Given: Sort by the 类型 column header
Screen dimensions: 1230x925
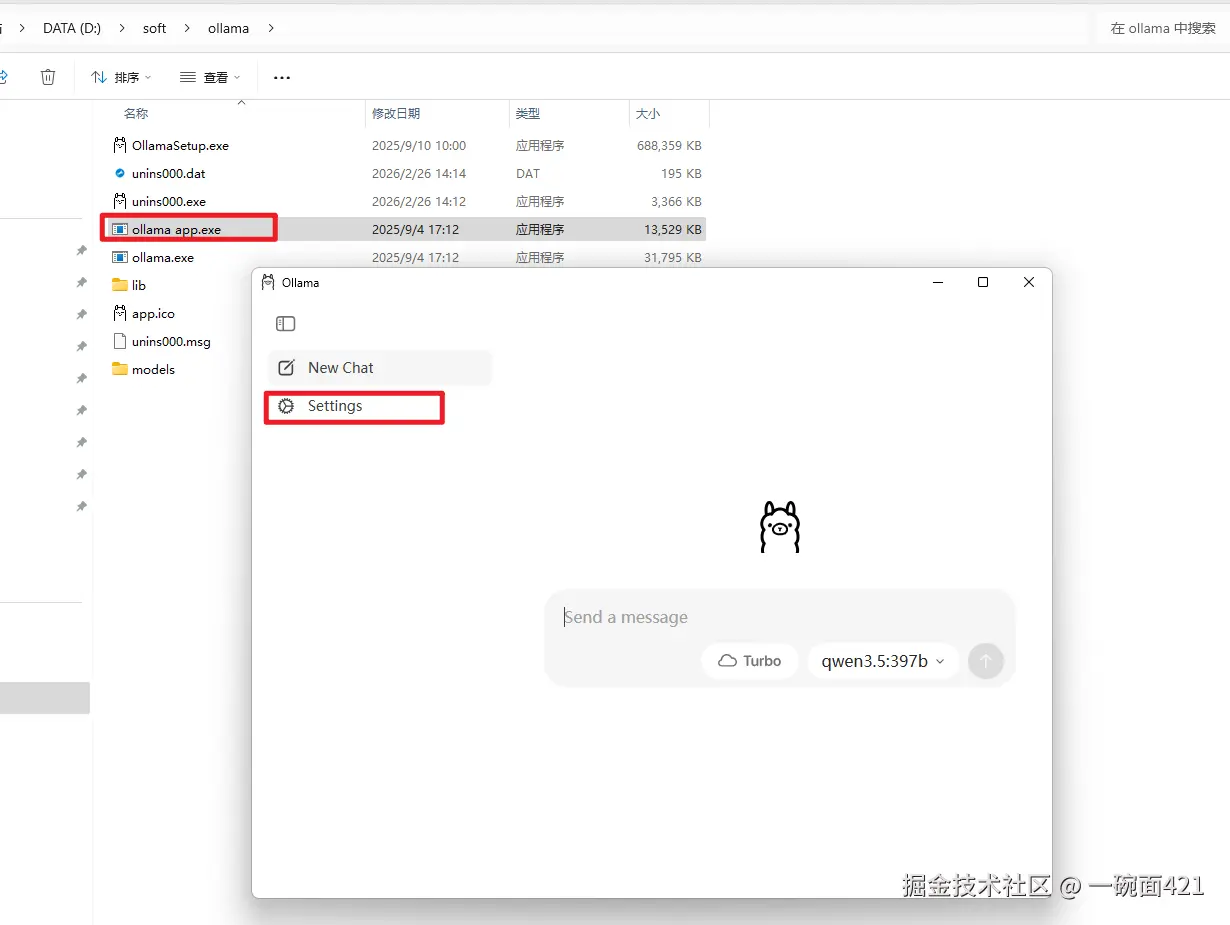Looking at the screenshot, I should click(528, 114).
